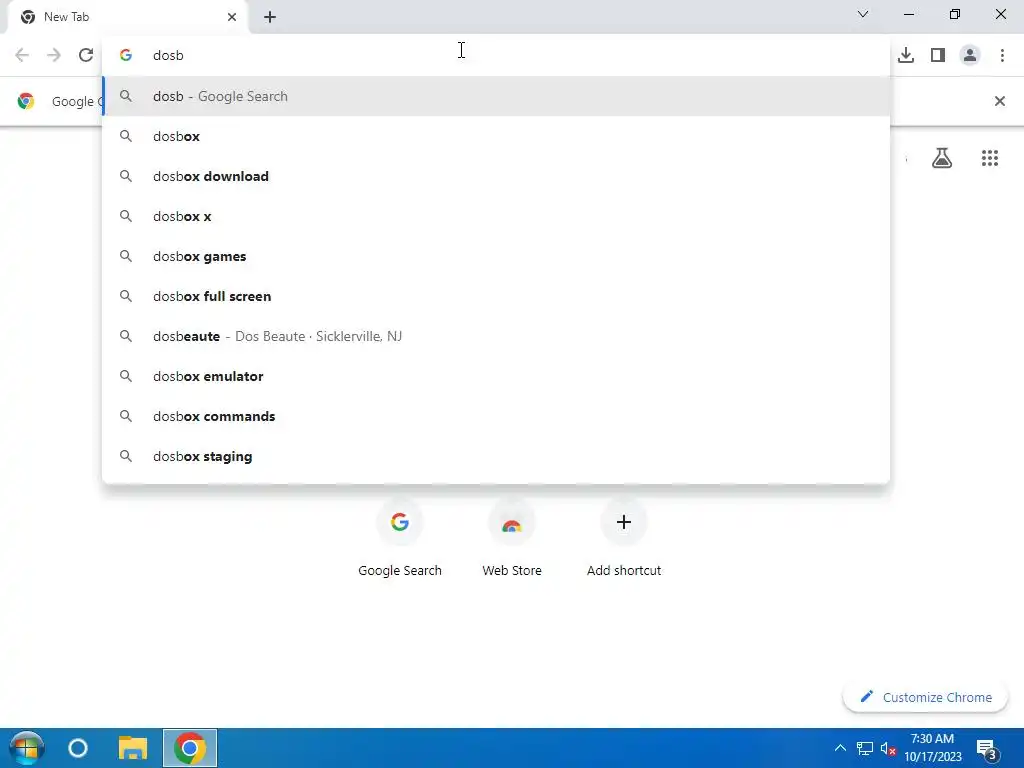This screenshot has width=1024, height=768.
Task: Open File Explorer from the taskbar
Action: pos(133,748)
